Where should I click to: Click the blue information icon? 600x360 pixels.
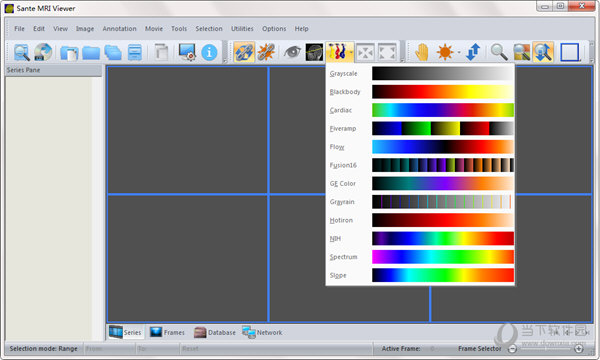(209, 52)
